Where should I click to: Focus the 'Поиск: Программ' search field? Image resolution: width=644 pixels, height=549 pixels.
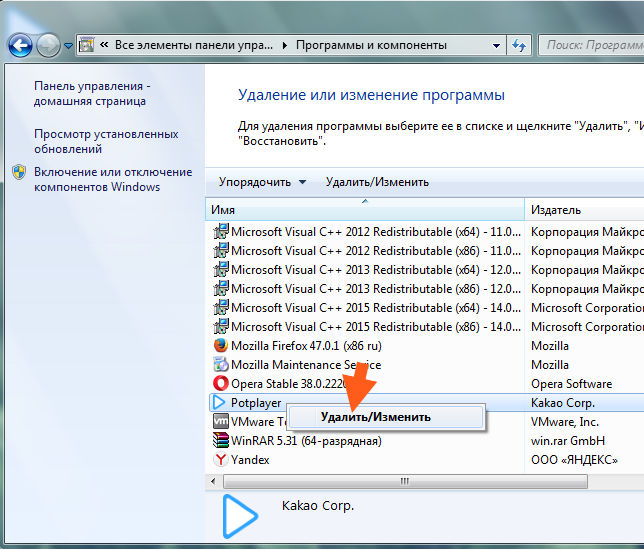pos(591,45)
